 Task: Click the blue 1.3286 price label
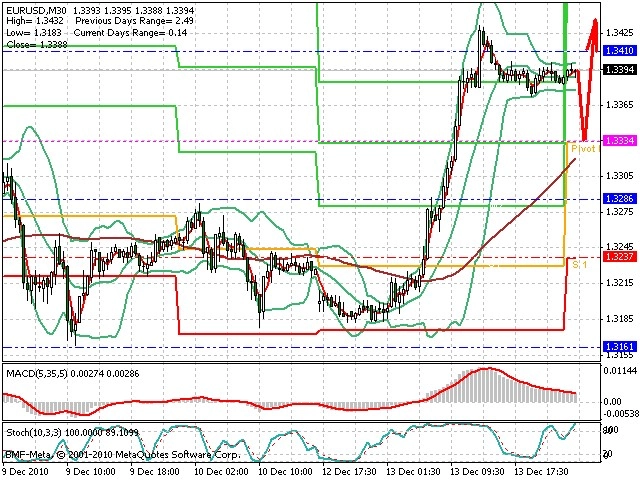click(x=620, y=199)
